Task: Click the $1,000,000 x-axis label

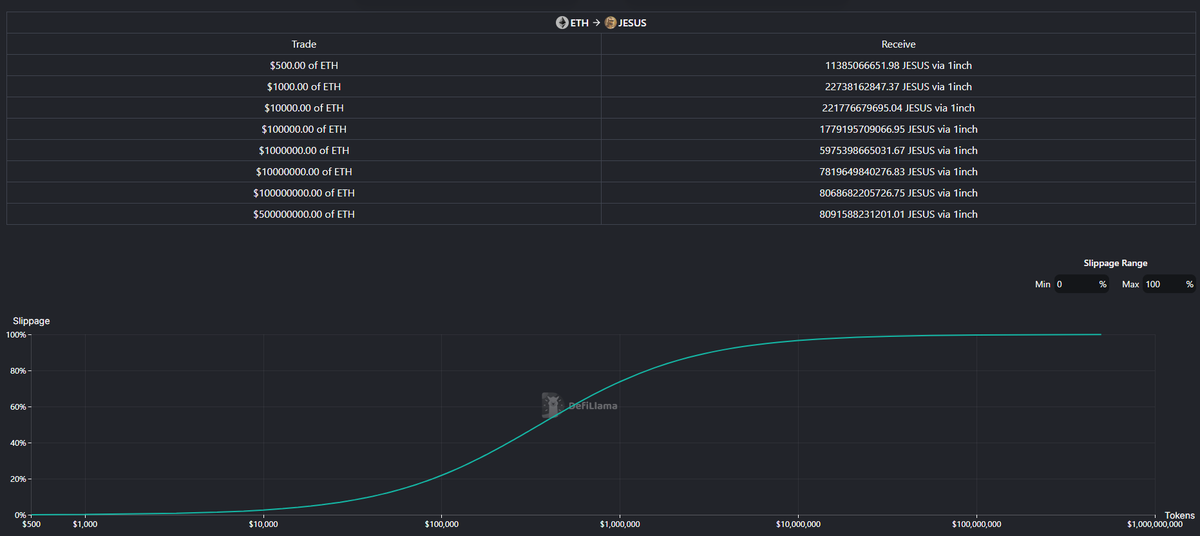Action: (x=619, y=524)
